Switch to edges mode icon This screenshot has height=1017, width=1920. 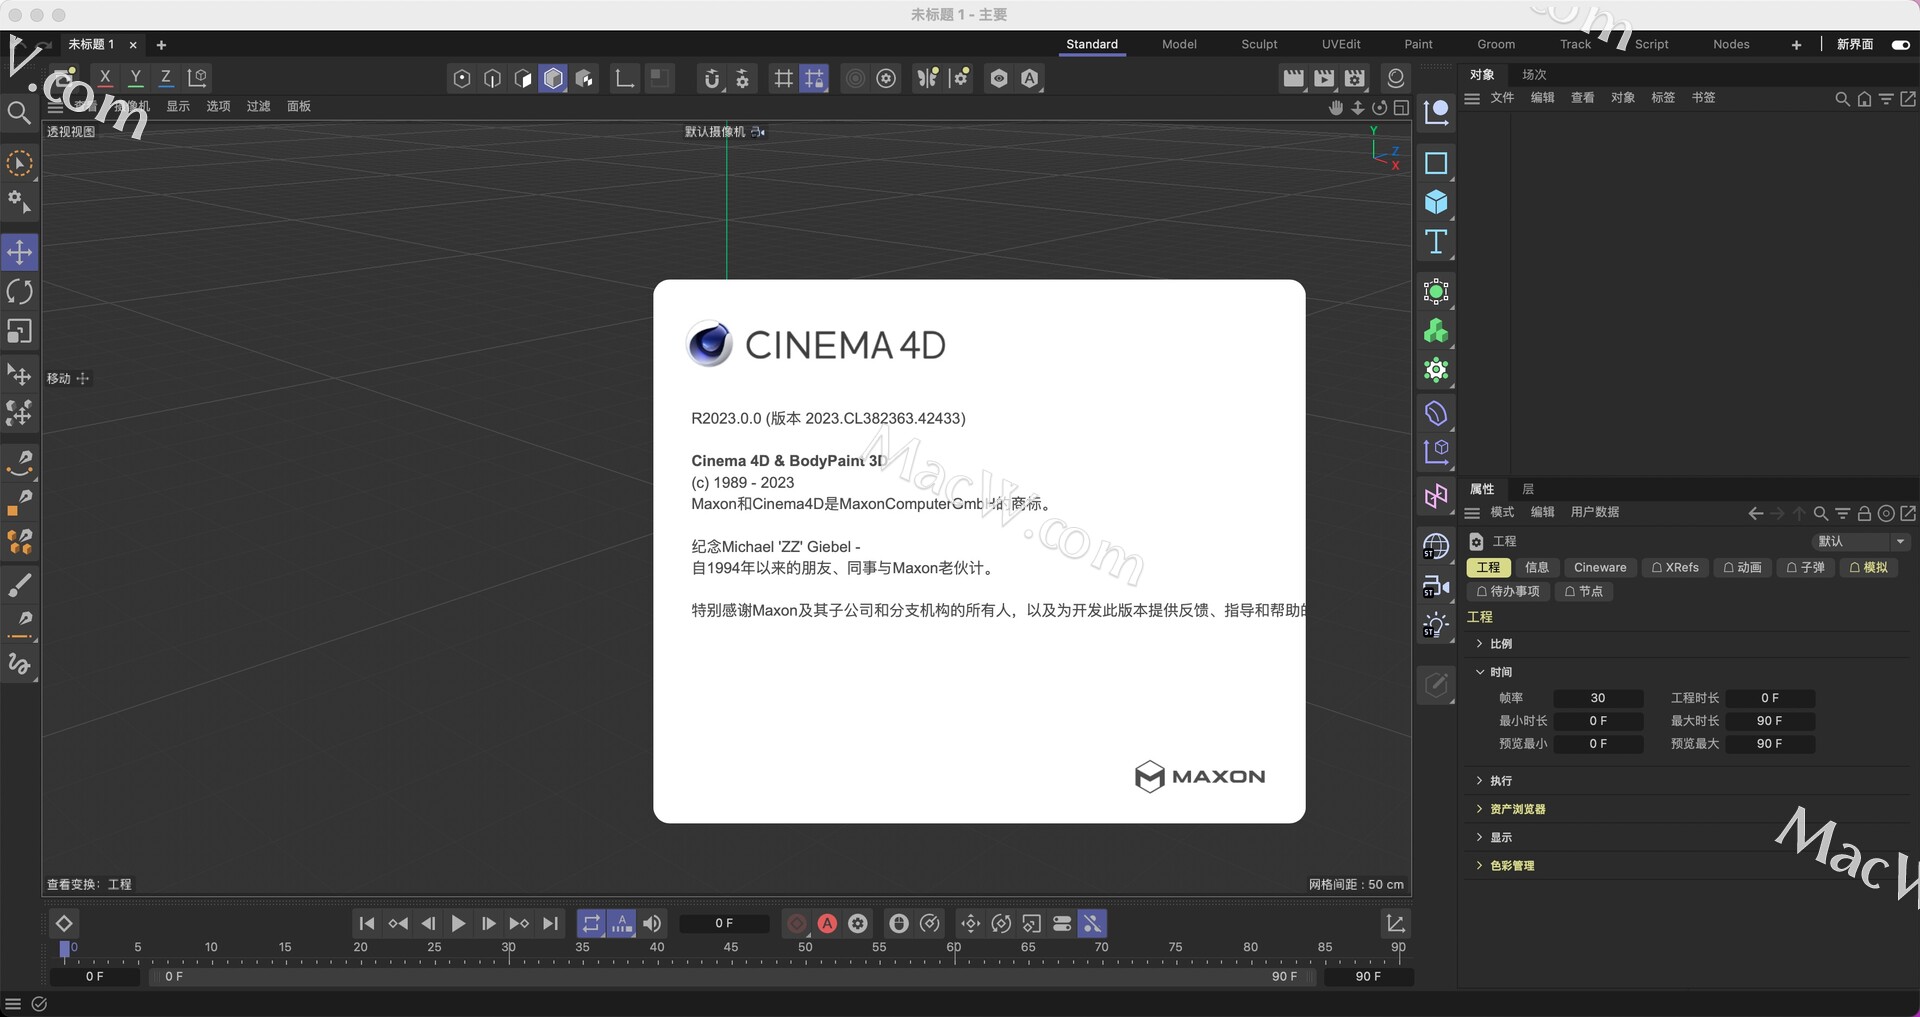492,78
